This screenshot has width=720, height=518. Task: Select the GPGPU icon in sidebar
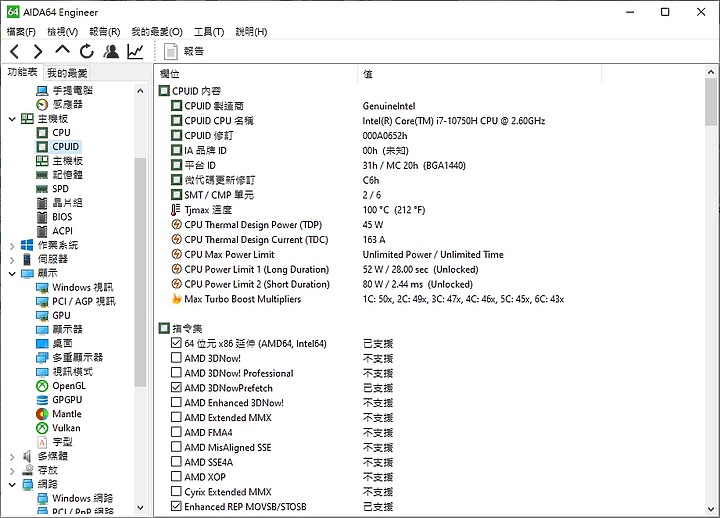pos(42,400)
